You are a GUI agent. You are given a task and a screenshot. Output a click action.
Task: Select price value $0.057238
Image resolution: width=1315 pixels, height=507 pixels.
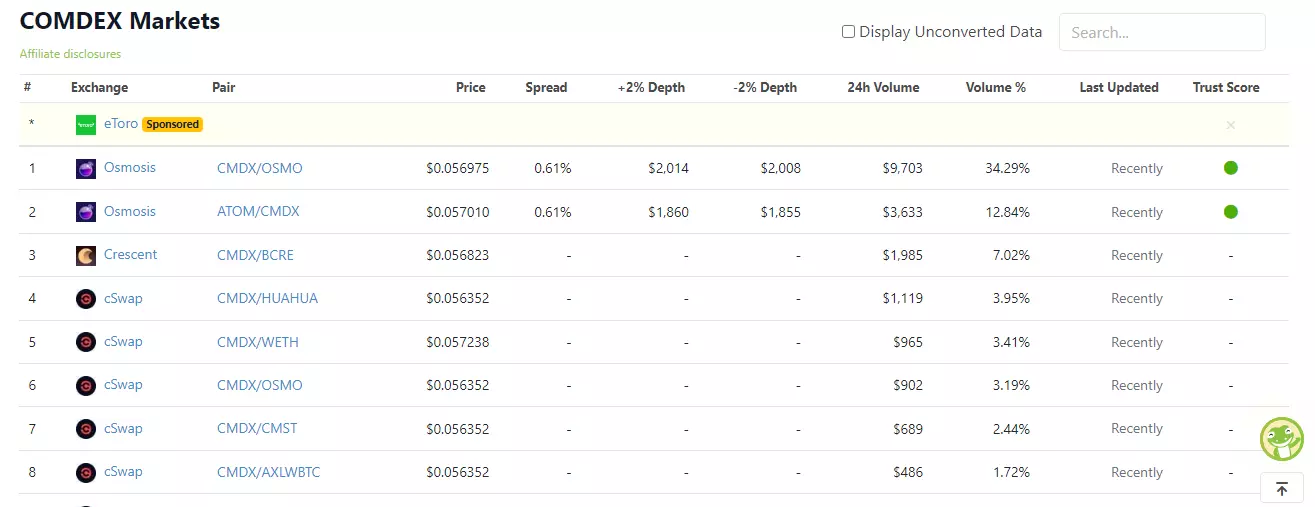458,342
